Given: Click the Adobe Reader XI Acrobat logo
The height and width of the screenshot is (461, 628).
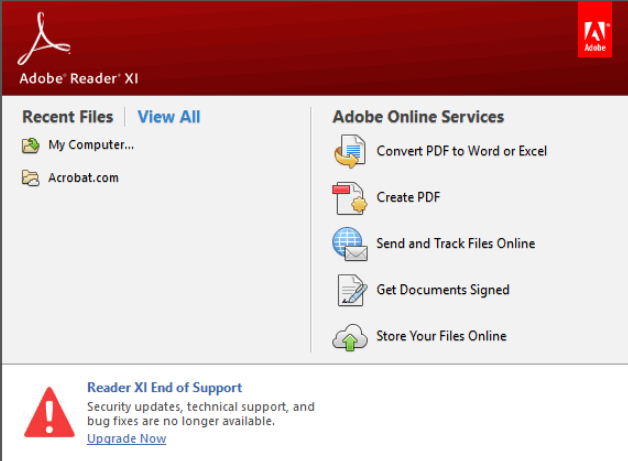Looking at the screenshot, I should tap(44, 38).
